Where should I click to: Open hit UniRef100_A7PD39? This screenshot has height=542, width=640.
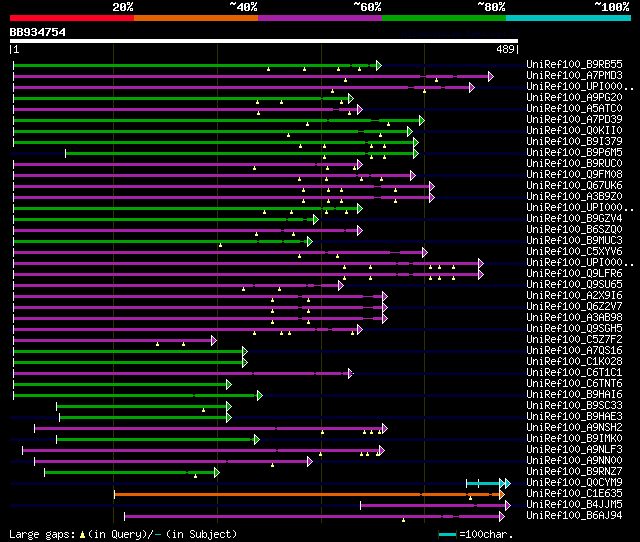(574, 120)
